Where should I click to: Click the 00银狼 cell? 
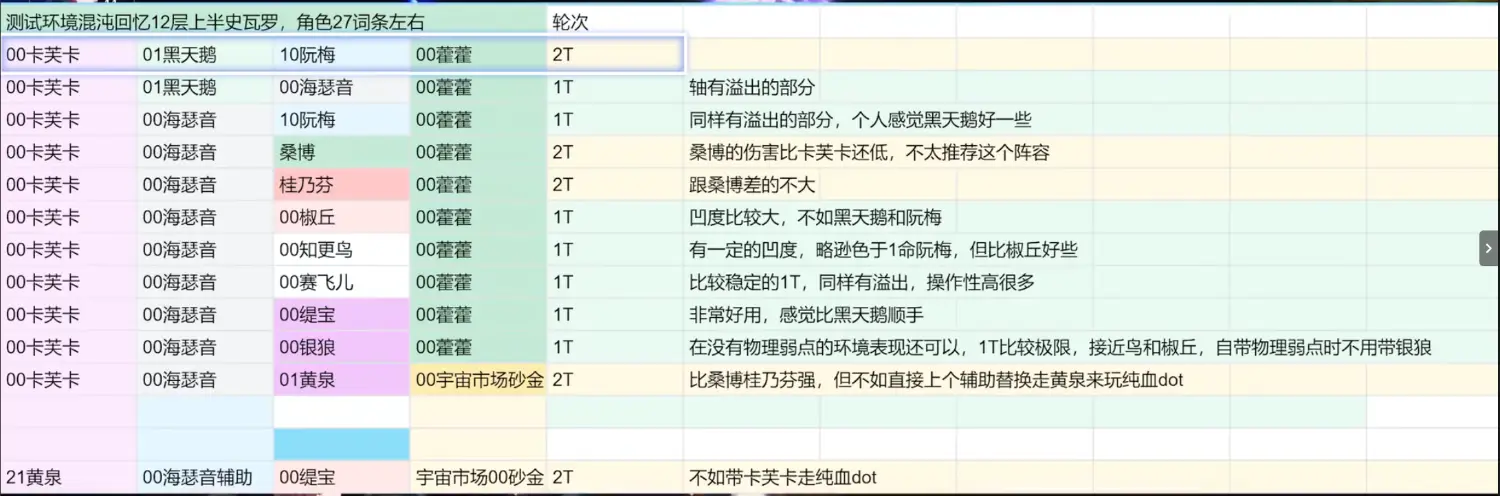click(x=340, y=347)
